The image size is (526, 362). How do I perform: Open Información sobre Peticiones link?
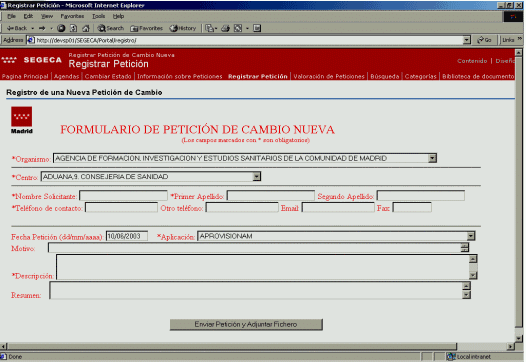pyautogui.click(x=179, y=76)
